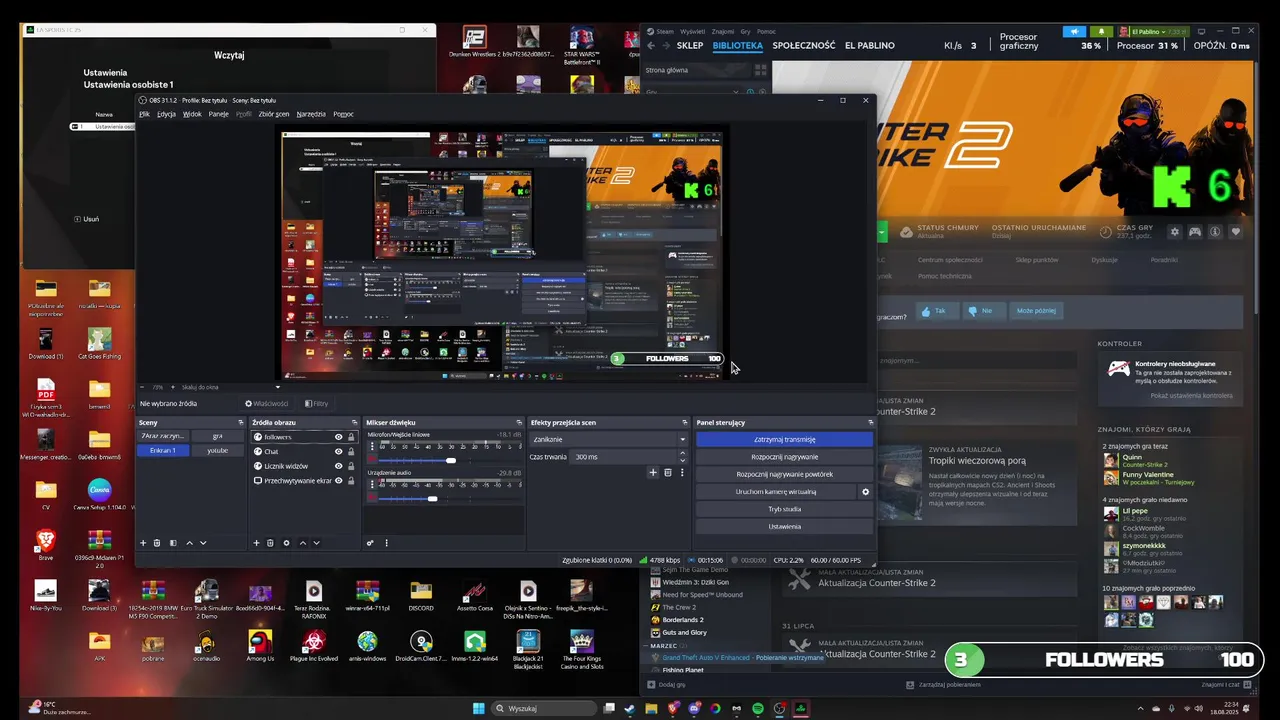Screen dimensions: 1280x720
Task: Add a scene transition with plus icon
Action: [x=653, y=473]
